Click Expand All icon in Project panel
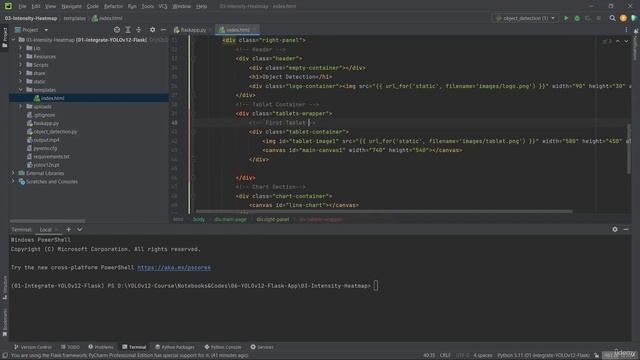The width and height of the screenshot is (640, 360). pyautogui.click(x=128, y=30)
